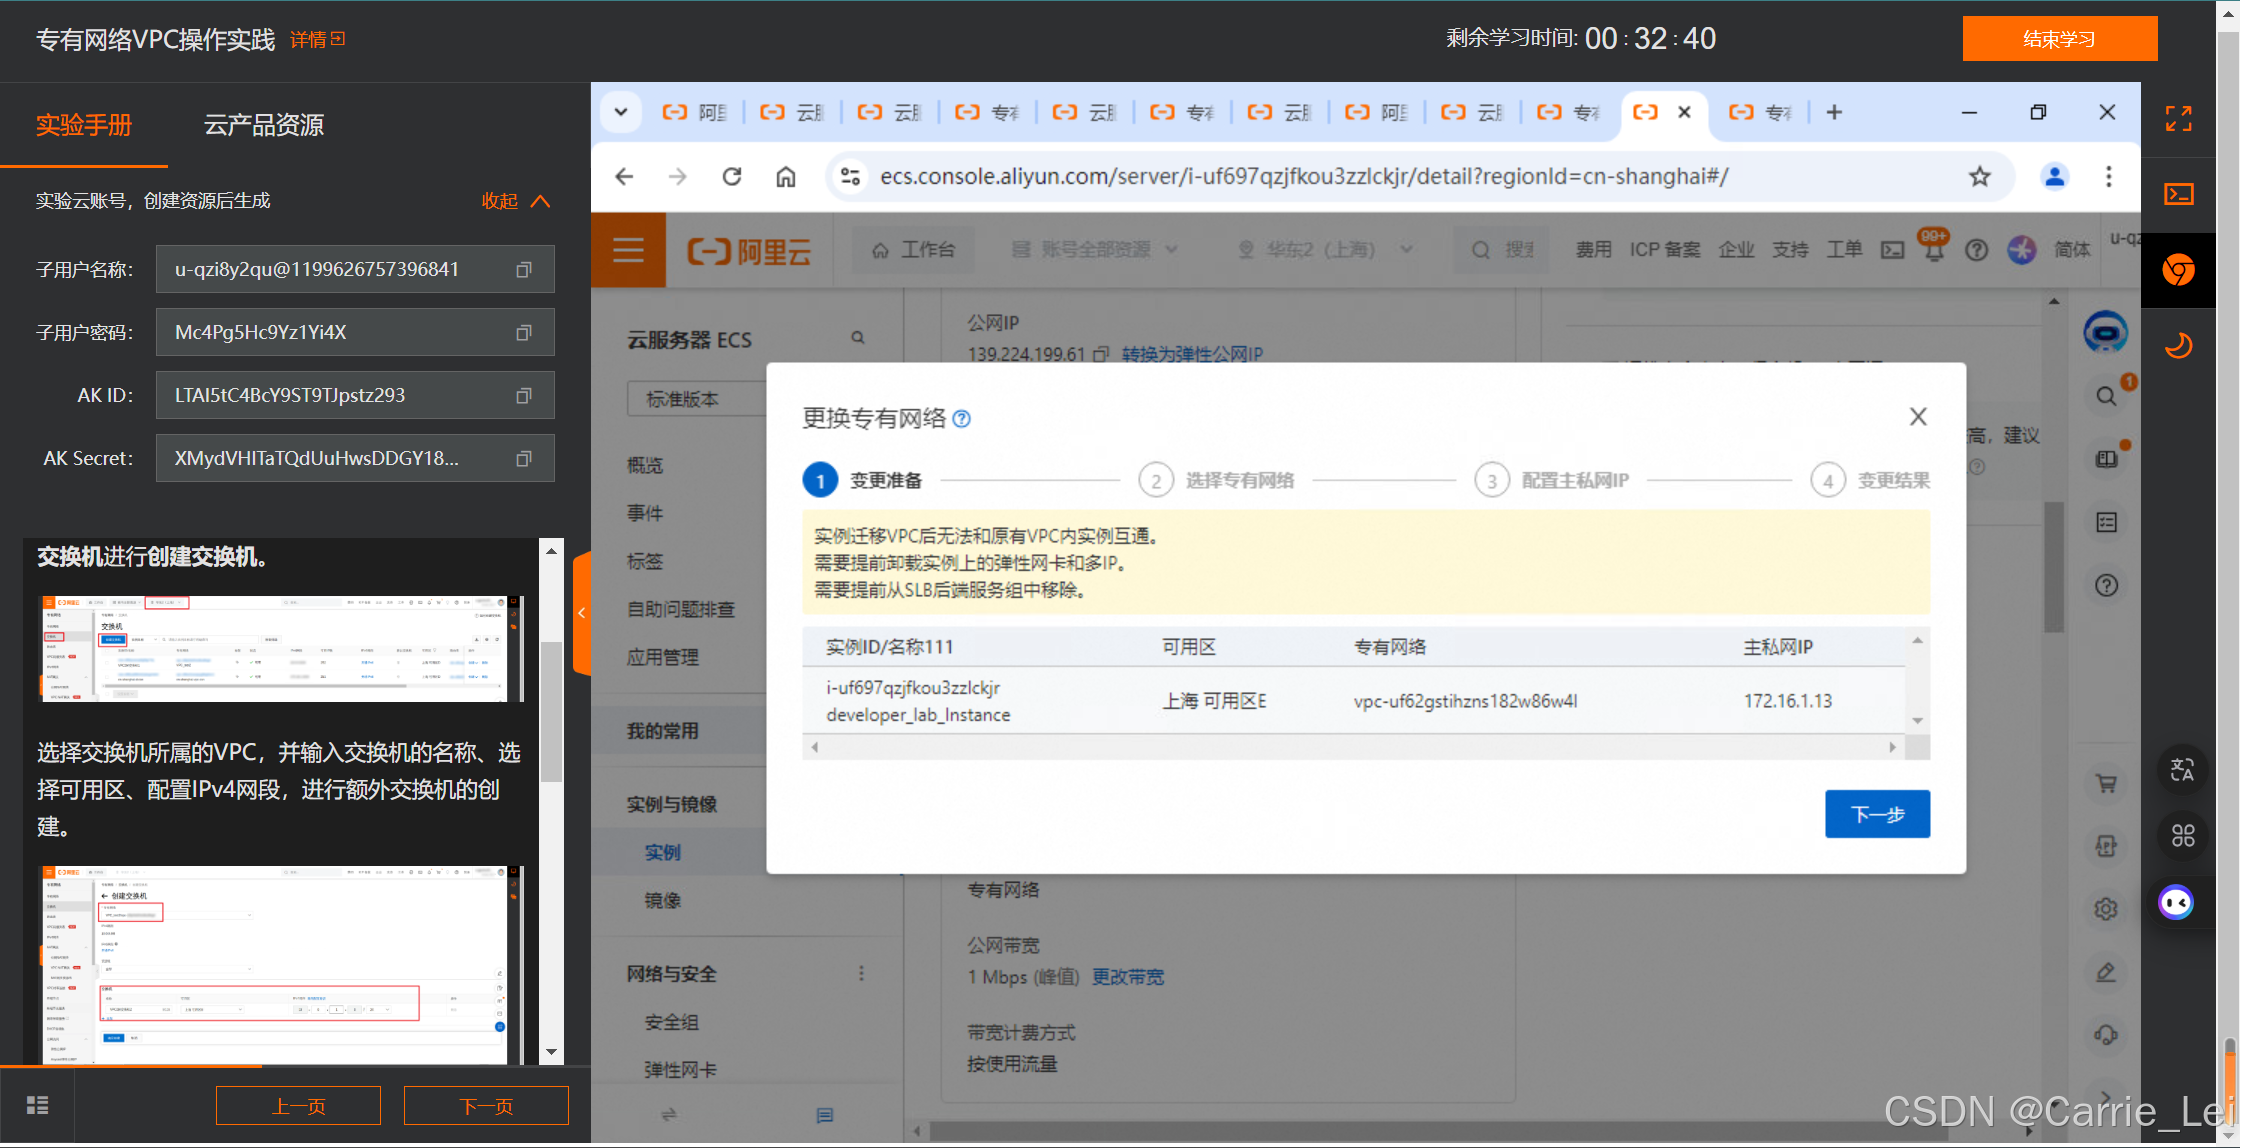Image resolution: width=2241 pixels, height=1148 pixels.
Task: Click the private IP 172.16.1.13
Action: coord(1788,702)
